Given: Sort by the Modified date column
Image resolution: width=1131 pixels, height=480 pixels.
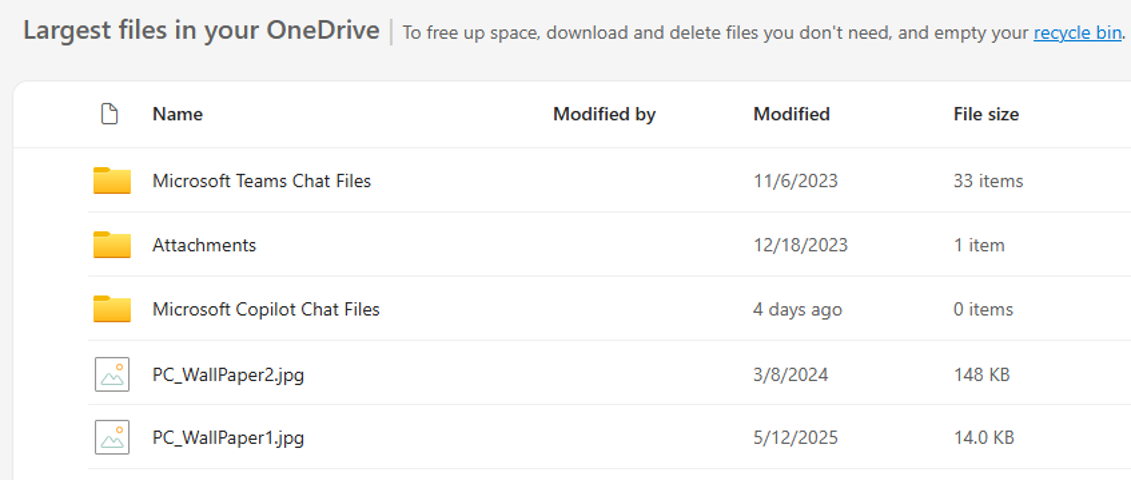Looking at the screenshot, I should click(791, 114).
